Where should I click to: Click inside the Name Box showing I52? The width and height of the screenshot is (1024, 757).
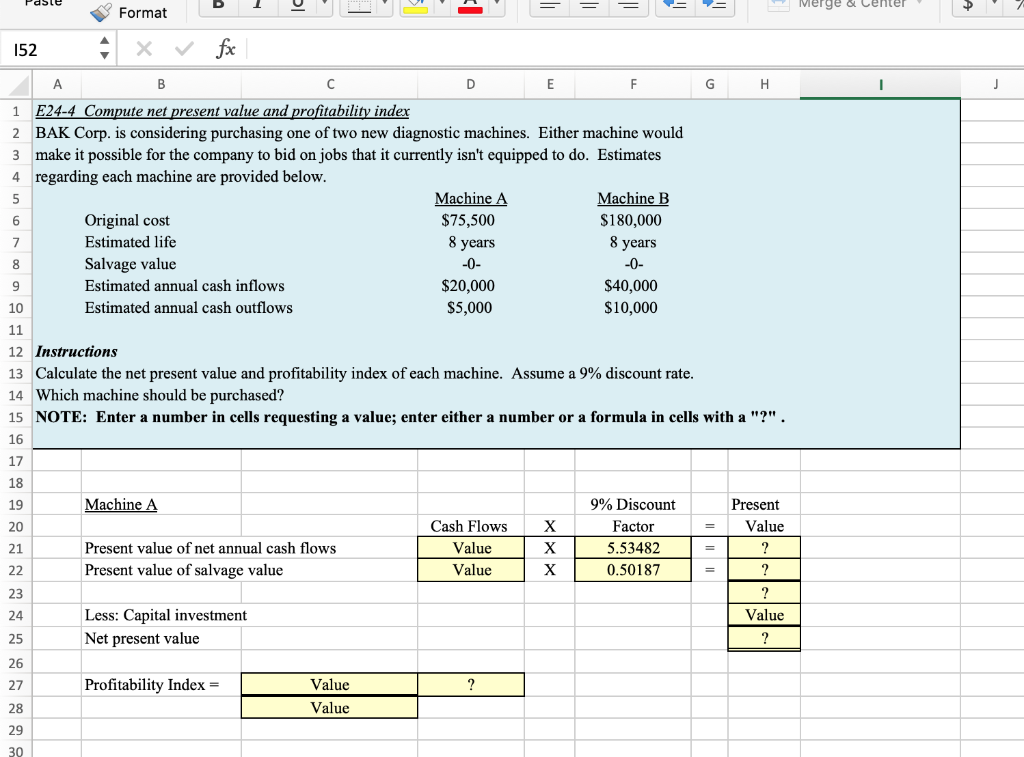coord(45,47)
